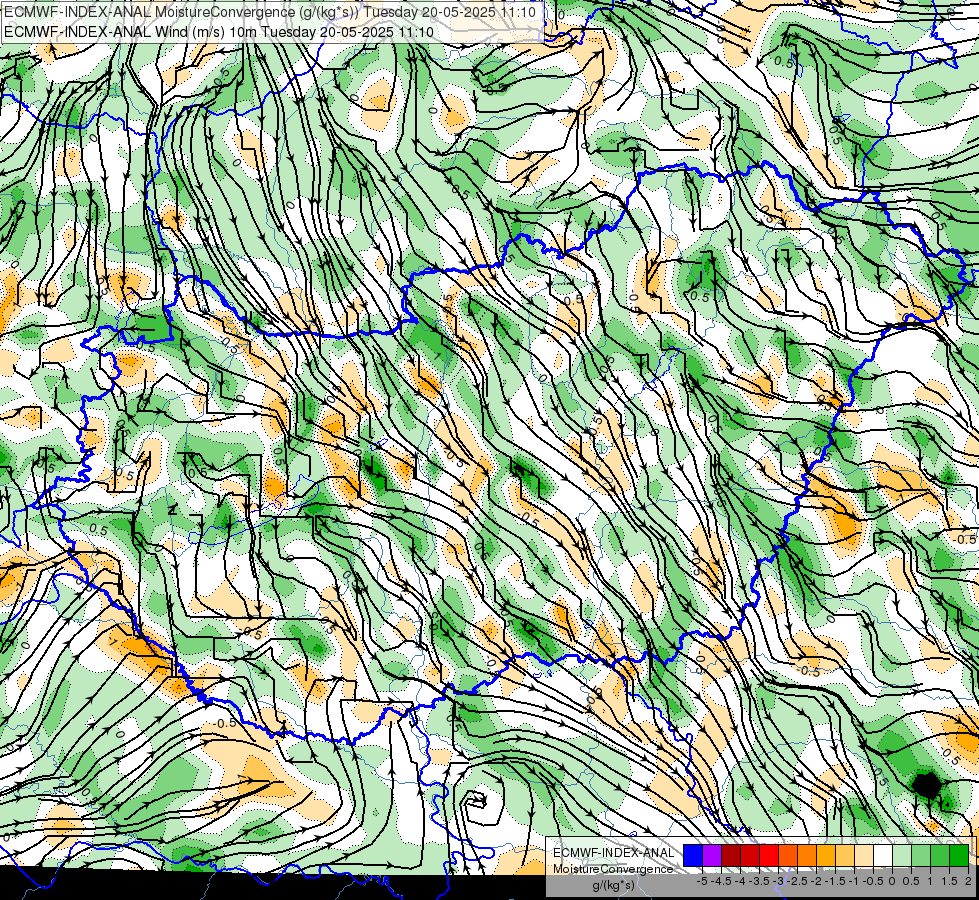Viewport: 979px width, 900px height.
Task: Pick the dark maroon swatch above -4
Action: click(x=731, y=855)
